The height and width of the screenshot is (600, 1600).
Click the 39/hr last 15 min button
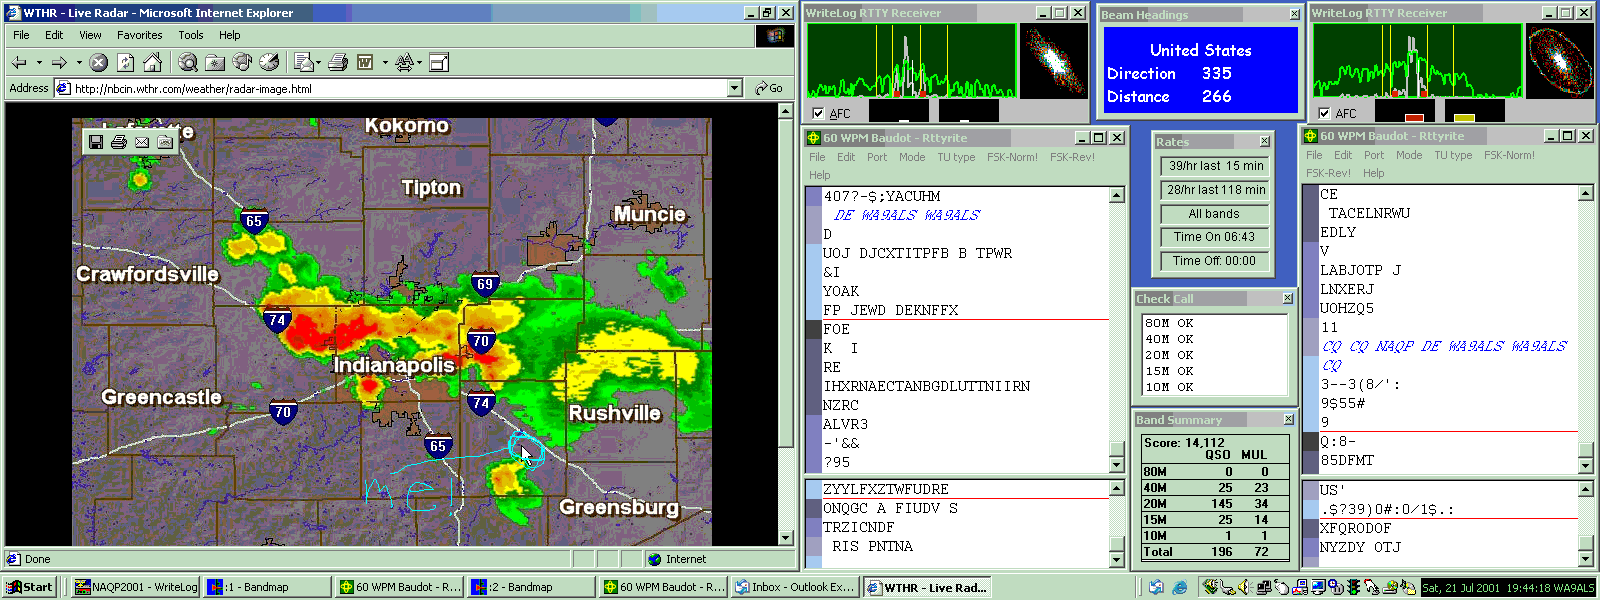[1216, 166]
